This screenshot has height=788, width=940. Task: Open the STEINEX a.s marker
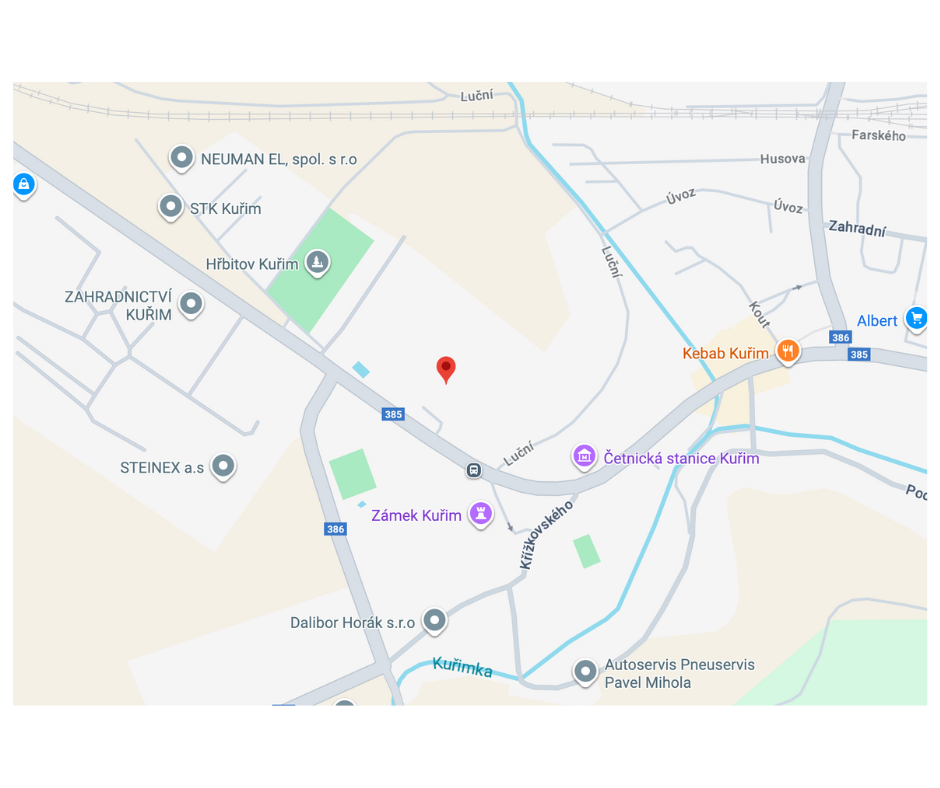[223, 467]
